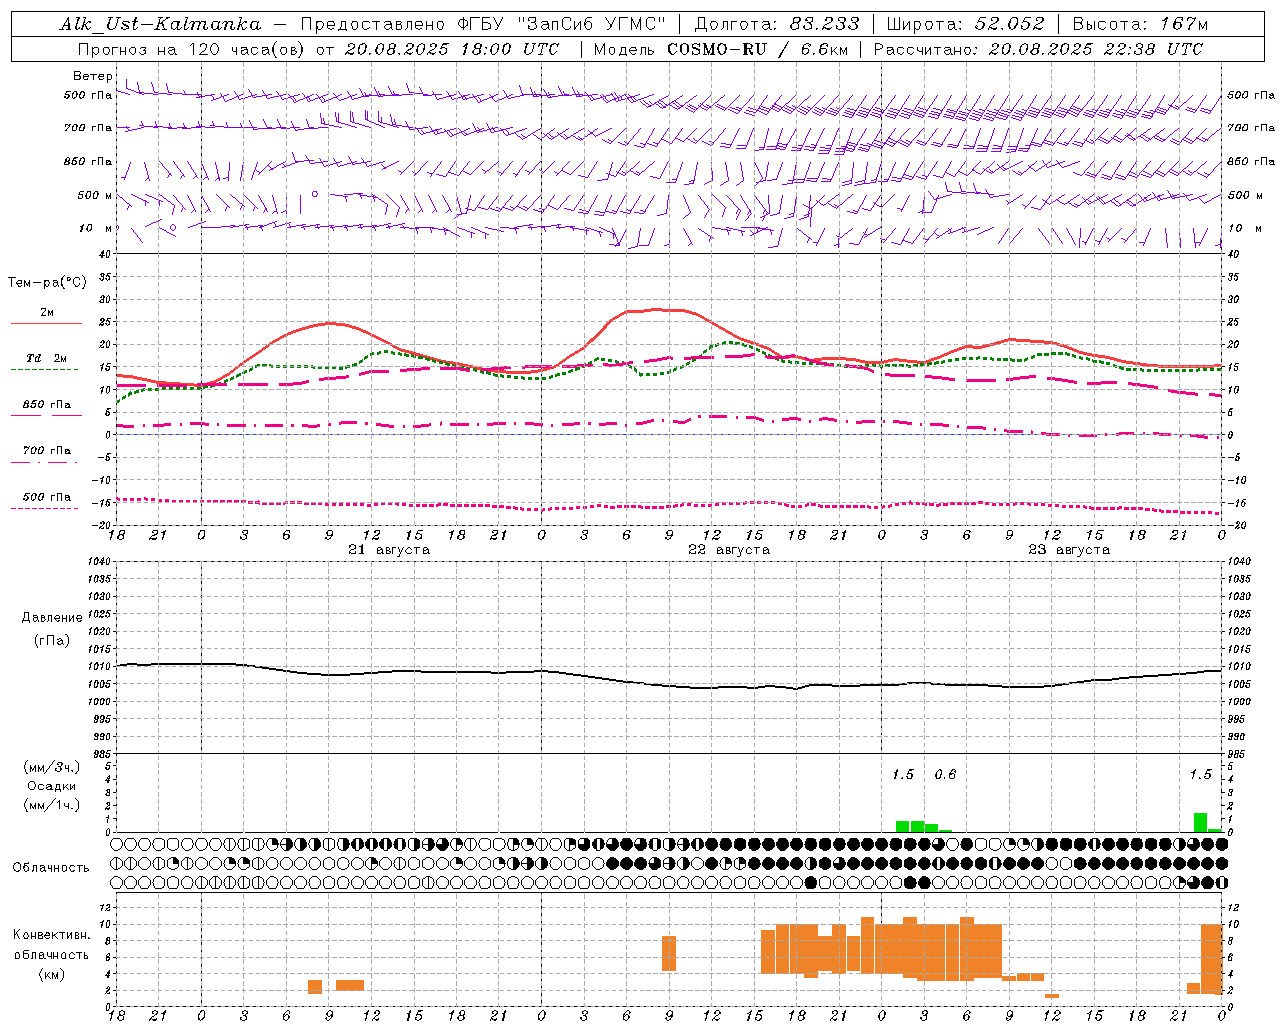The width and height of the screenshot is (1280, 1024).
Task: Click the '(мм/3ч.)' precipitation unit label
Action: 52,767
